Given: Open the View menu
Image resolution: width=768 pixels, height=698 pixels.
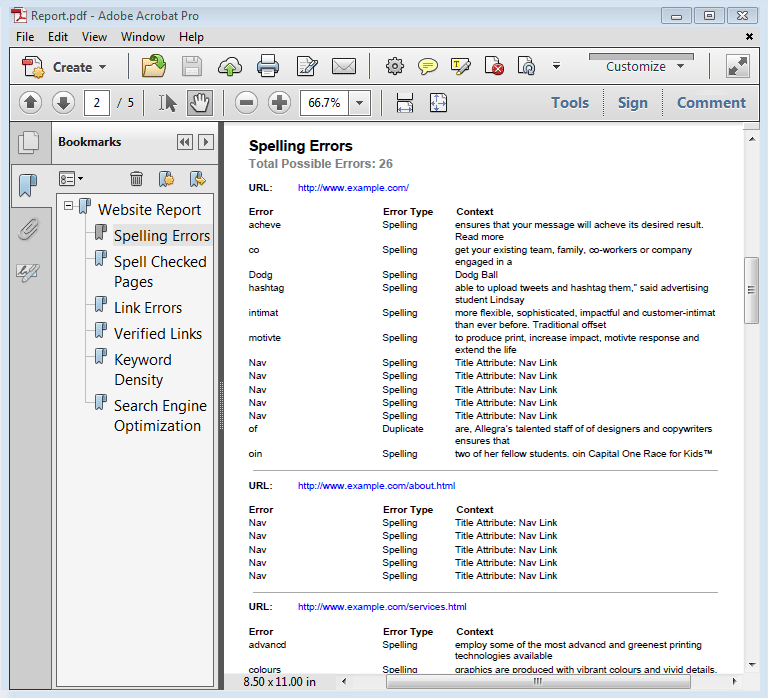Looking at the screenshot, I should [94, 37].
